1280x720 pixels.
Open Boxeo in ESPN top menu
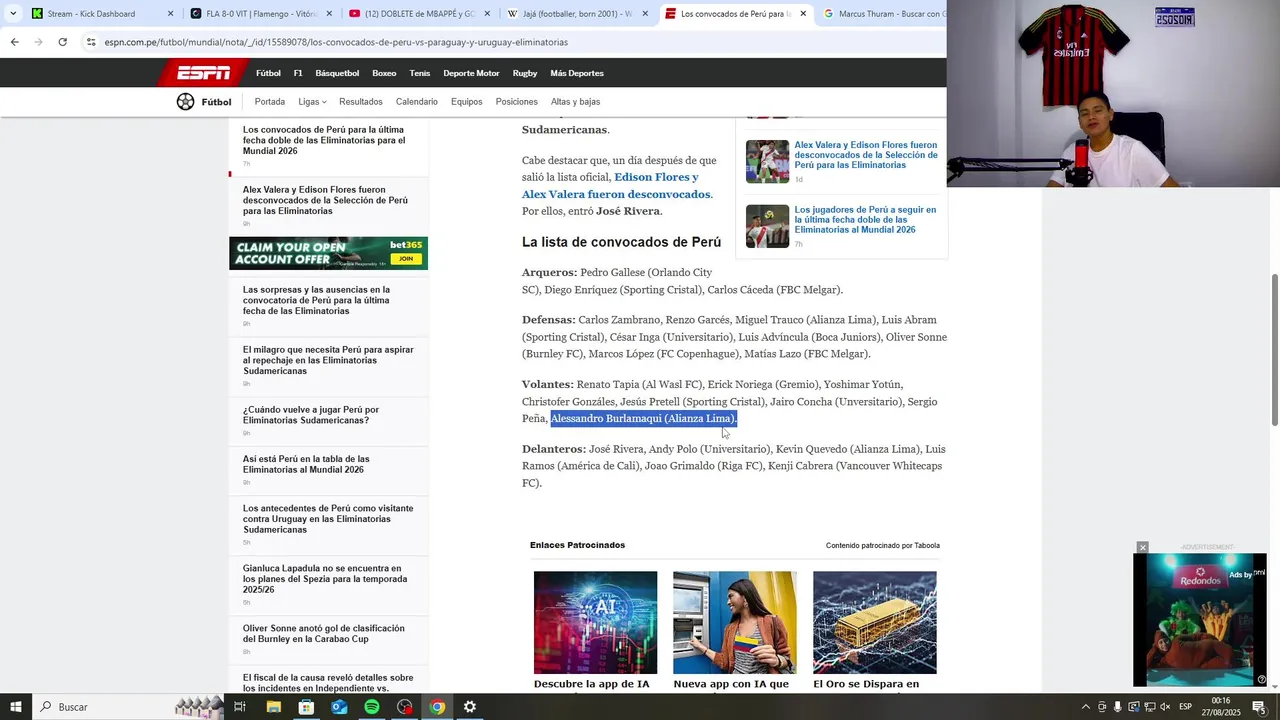click(x=384, y=73)
